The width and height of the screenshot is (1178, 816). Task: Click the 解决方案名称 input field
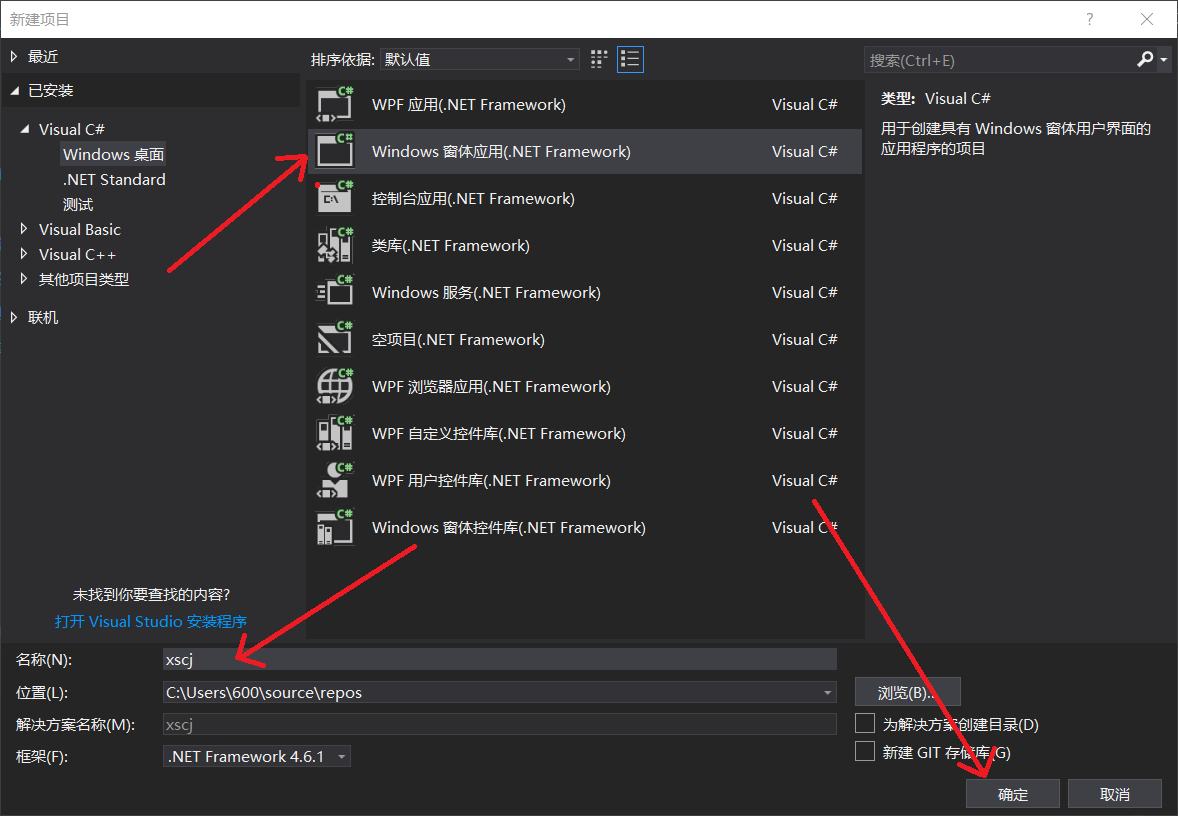point(500,724)
